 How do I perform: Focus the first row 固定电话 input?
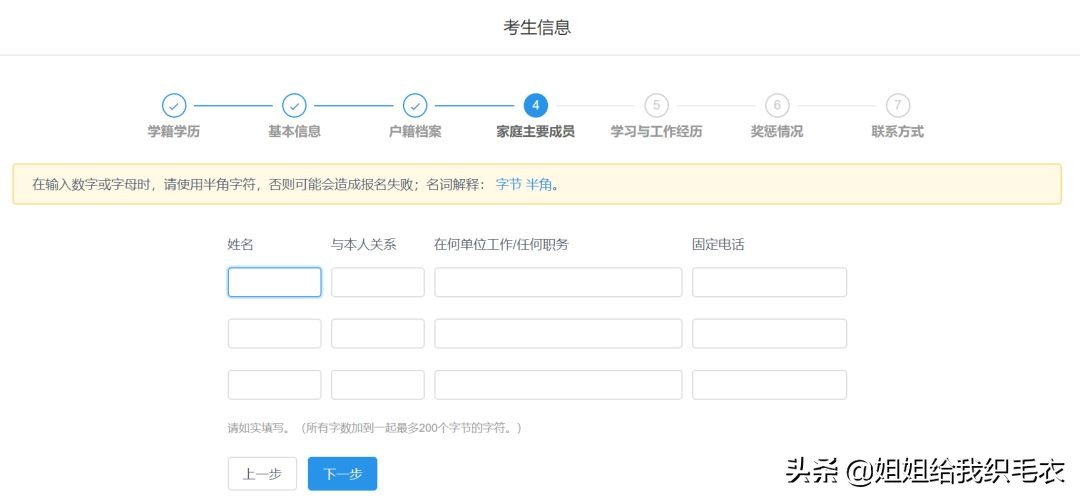click(x=769, y=282)
